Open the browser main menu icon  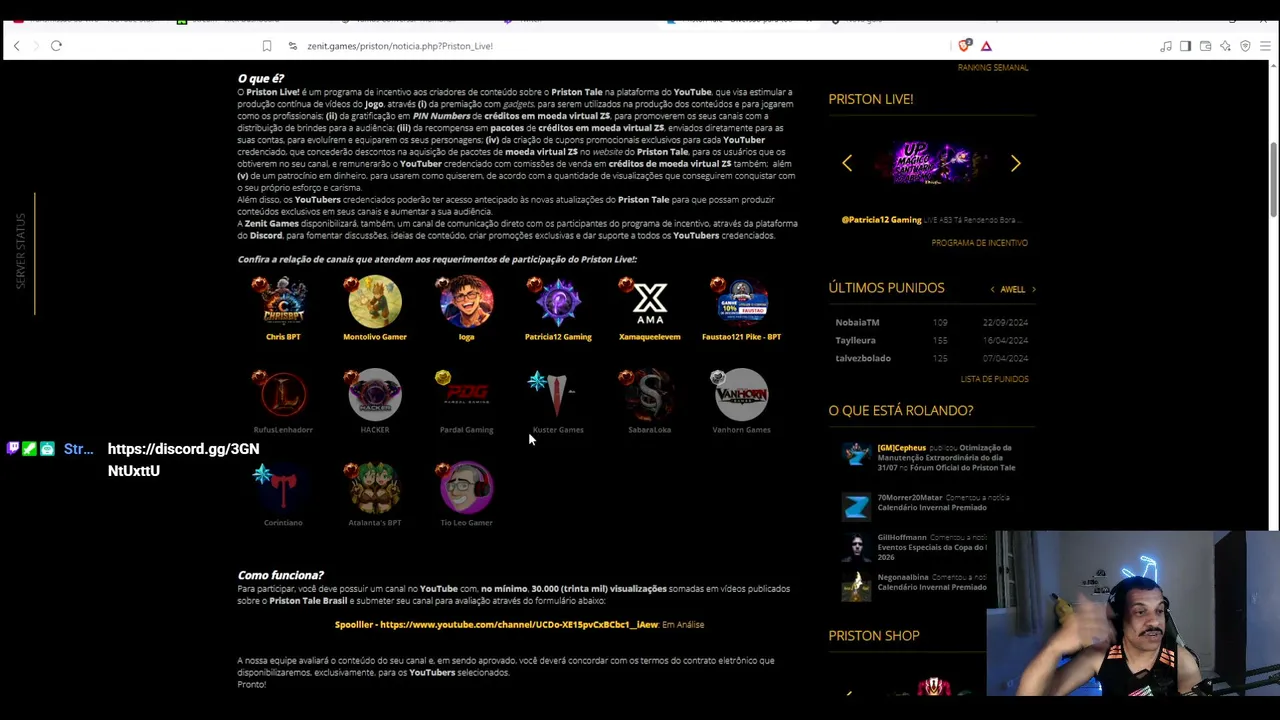point(1265,46)
